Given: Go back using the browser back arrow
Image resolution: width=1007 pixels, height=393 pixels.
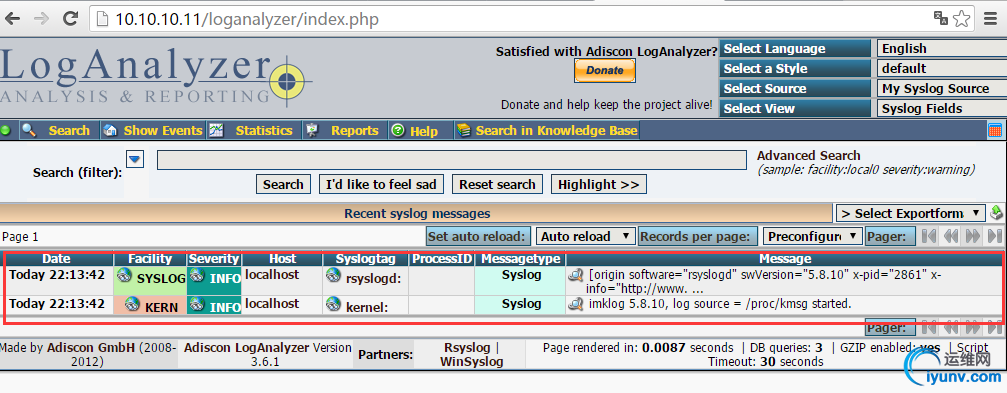Looking at the screenshot, I should (12, 18).
